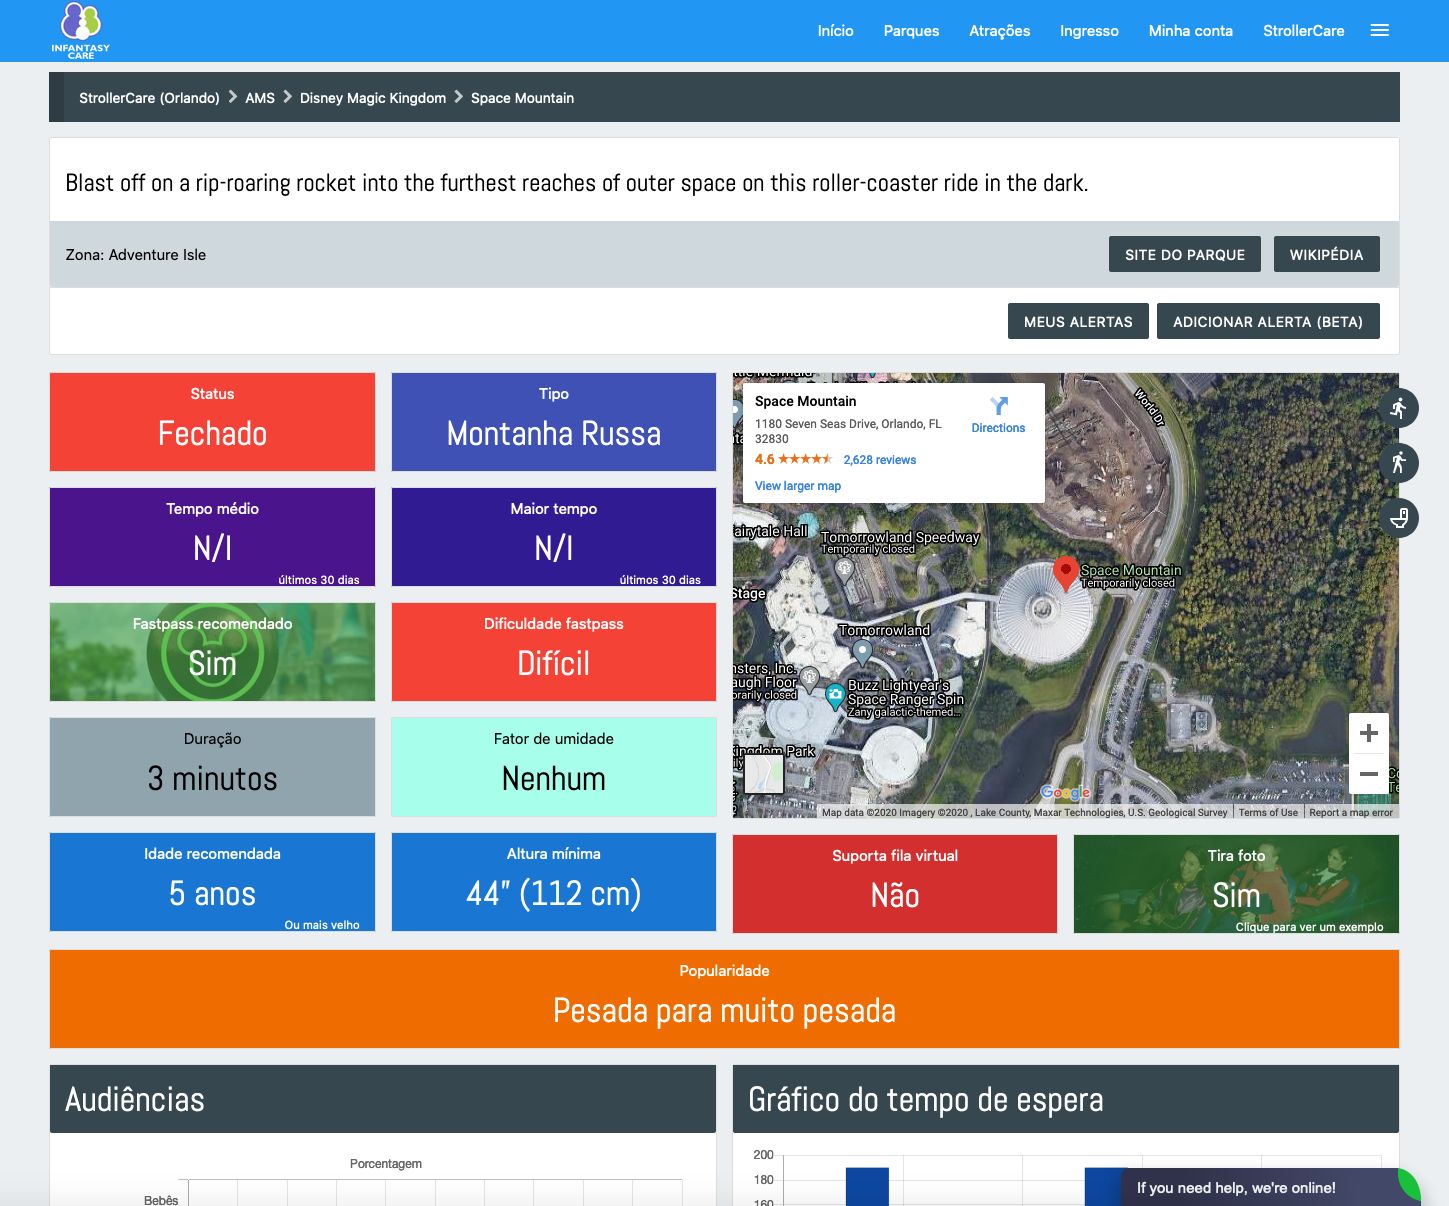The height and width of the screenshot is (1206, 1449).
Task: Click the running person floating icon
Action: coord(1398,408)
